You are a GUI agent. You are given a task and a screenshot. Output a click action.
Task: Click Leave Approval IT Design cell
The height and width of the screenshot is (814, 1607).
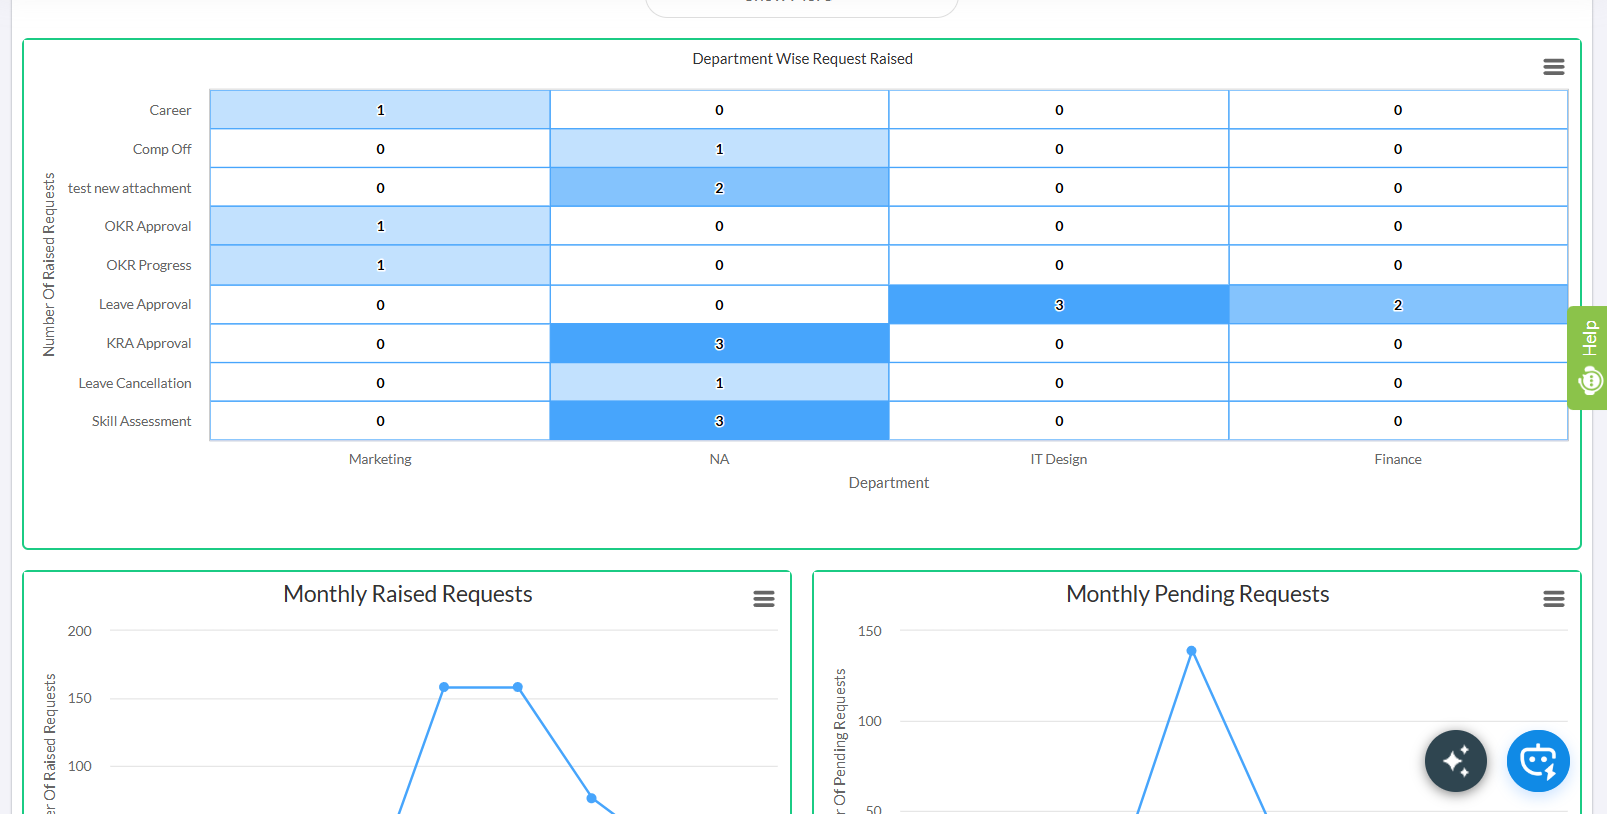click(1059, 305)
